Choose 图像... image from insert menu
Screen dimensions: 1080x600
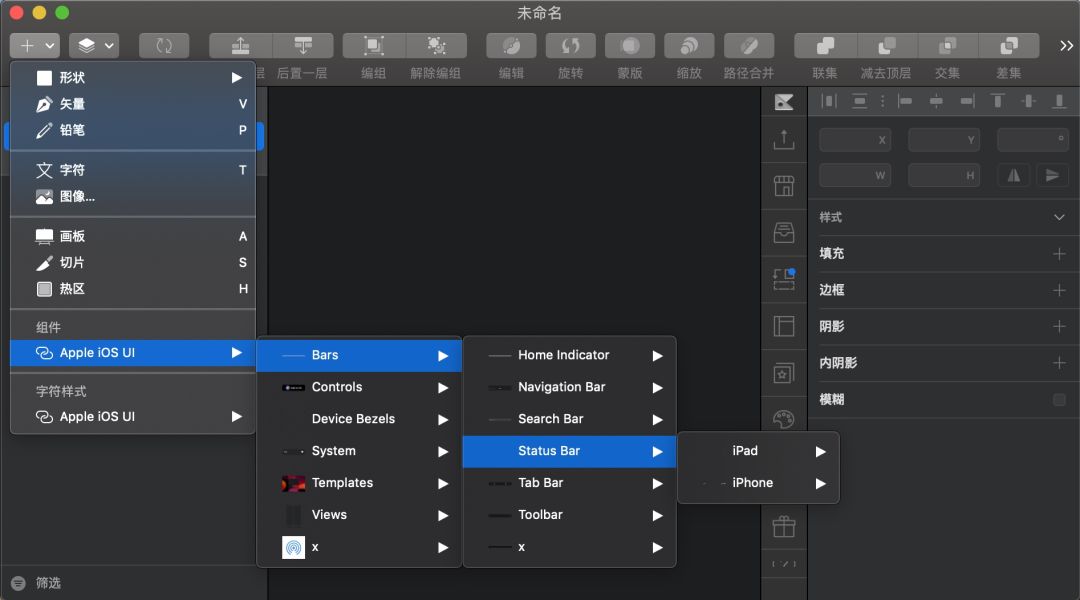click(x=133, y=196)
